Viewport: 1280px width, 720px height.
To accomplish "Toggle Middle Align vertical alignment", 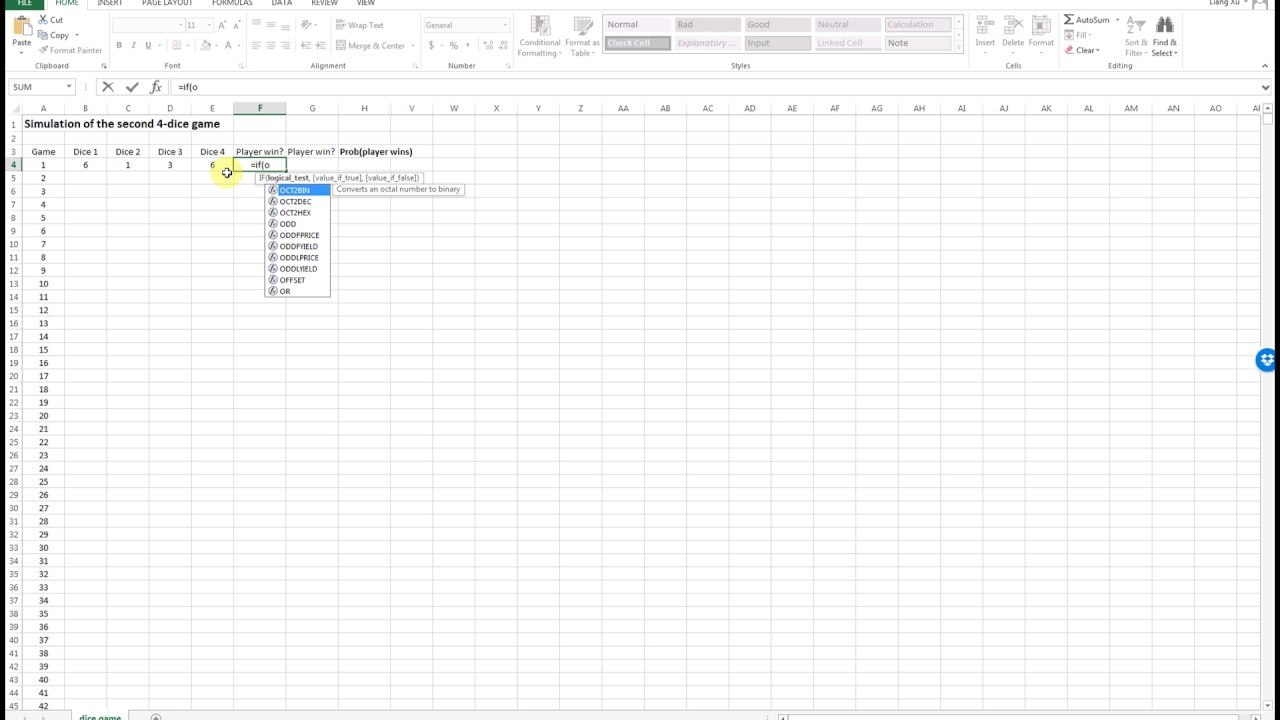I will [x=271, y=25].
